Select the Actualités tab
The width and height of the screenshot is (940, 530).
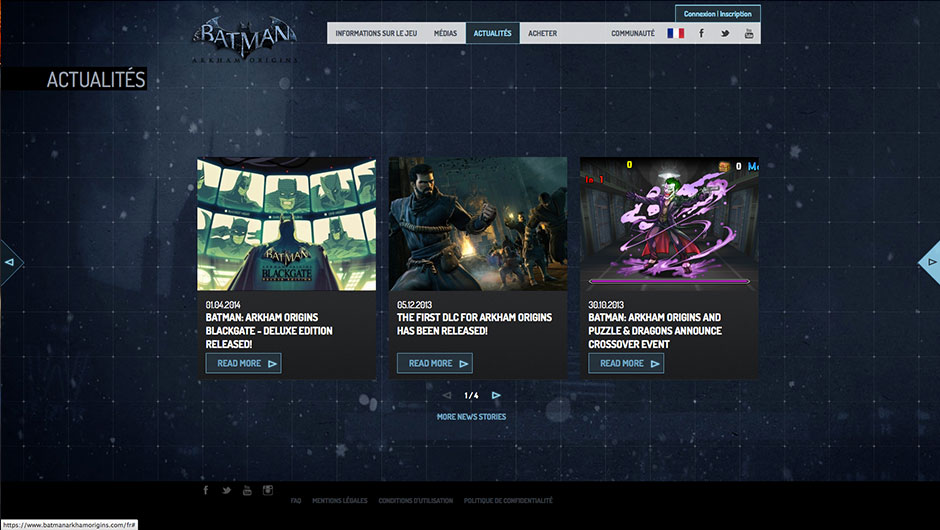pos(493,34)
